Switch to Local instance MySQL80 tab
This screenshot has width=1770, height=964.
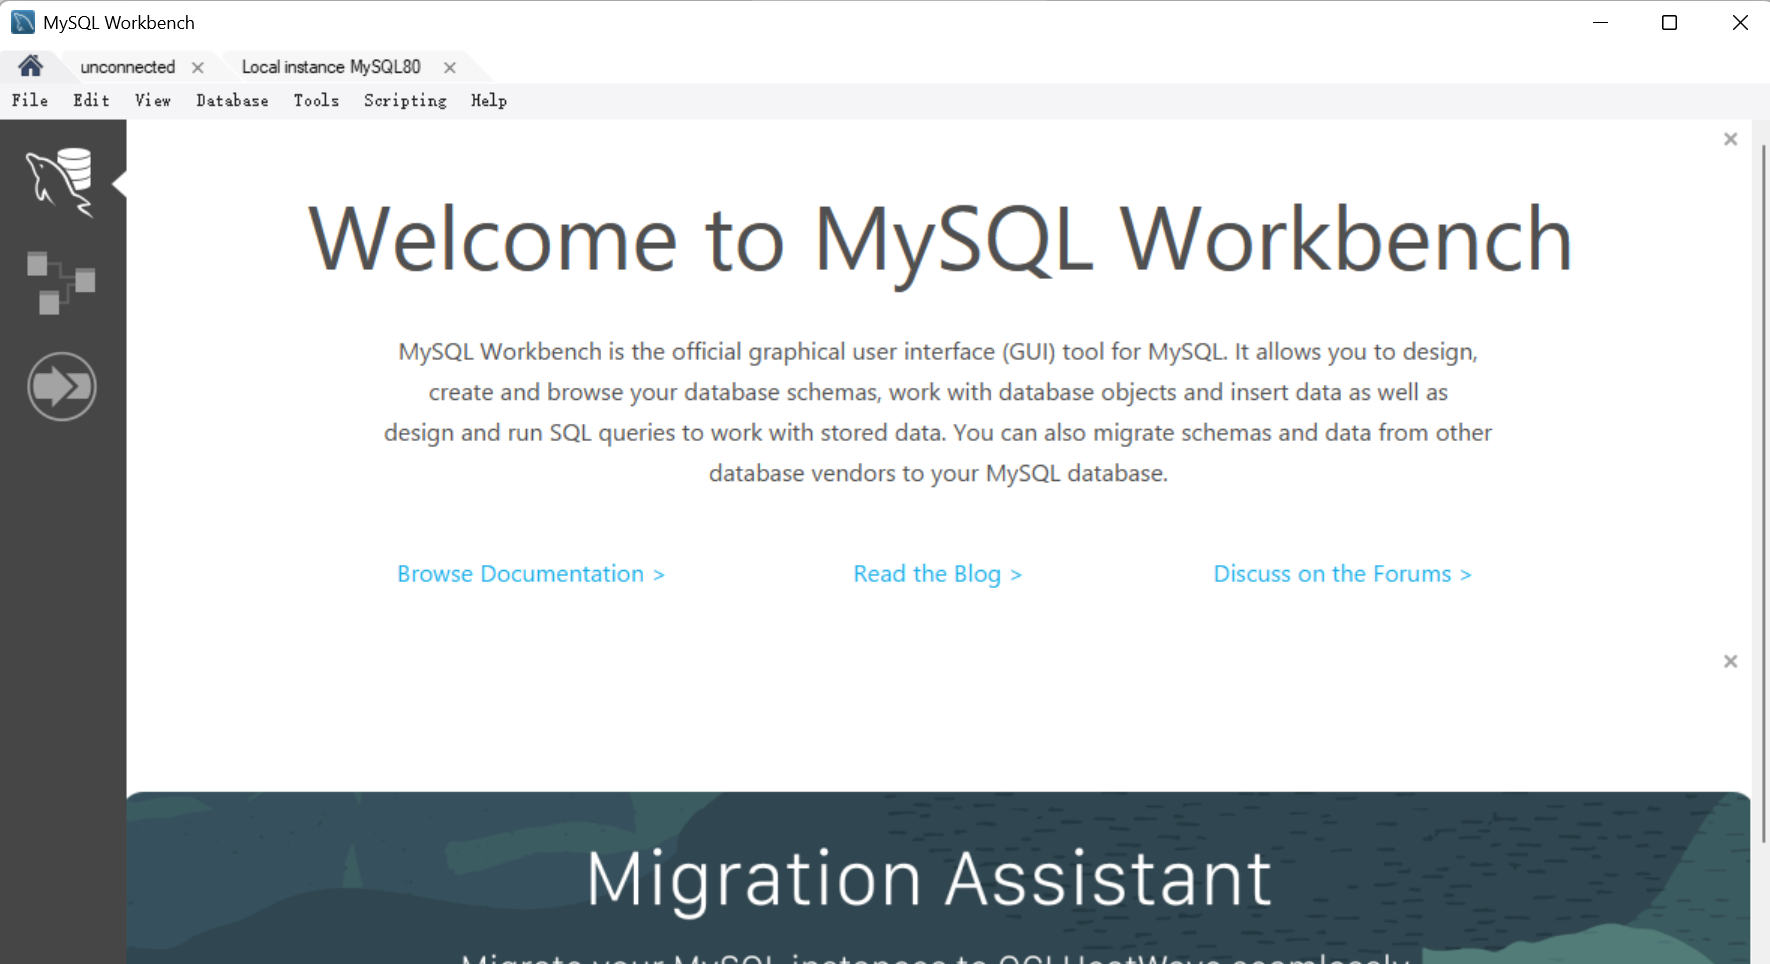[x=331, y=67]
